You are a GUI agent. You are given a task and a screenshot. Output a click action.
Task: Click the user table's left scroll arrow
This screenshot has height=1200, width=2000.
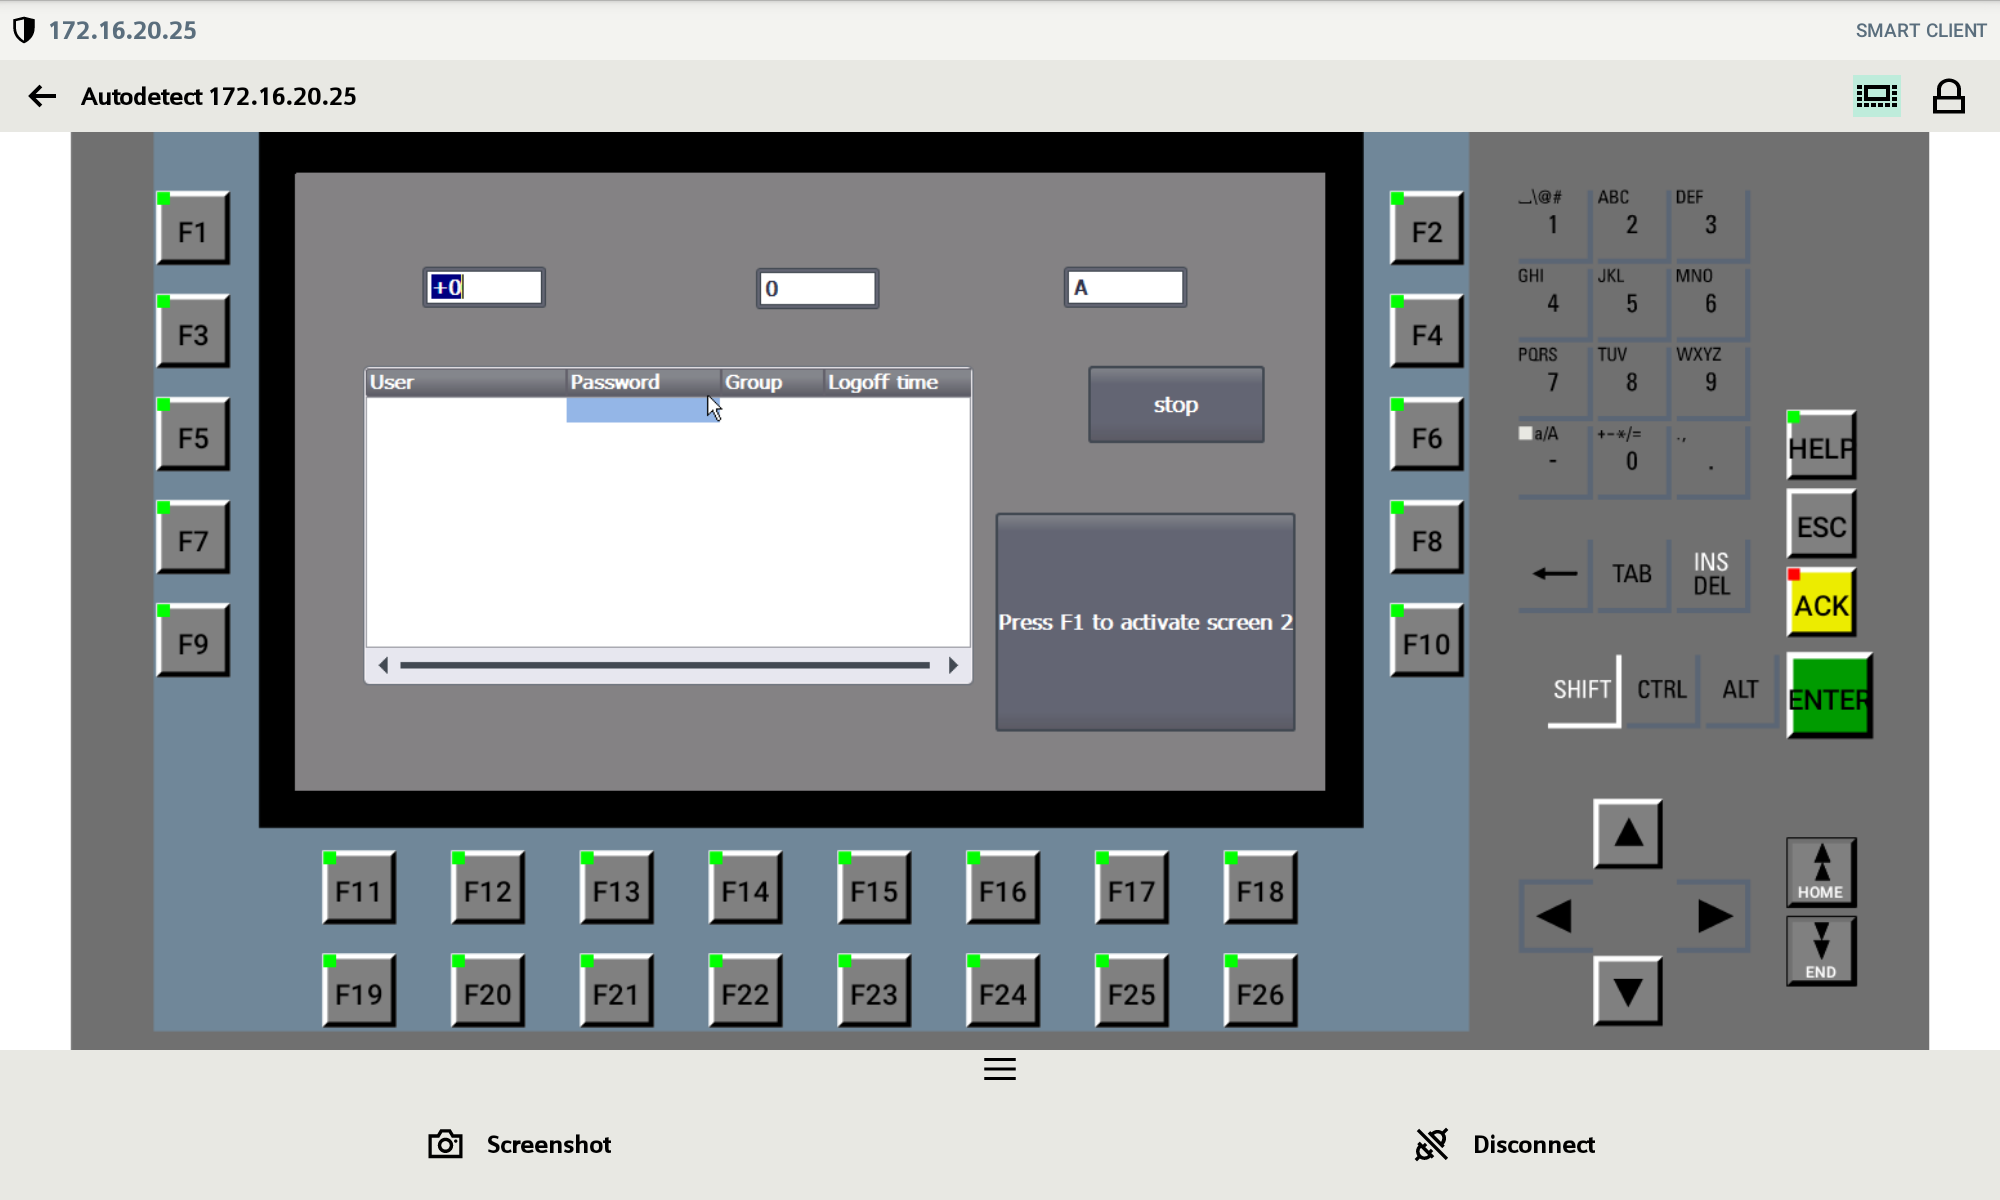383,665
